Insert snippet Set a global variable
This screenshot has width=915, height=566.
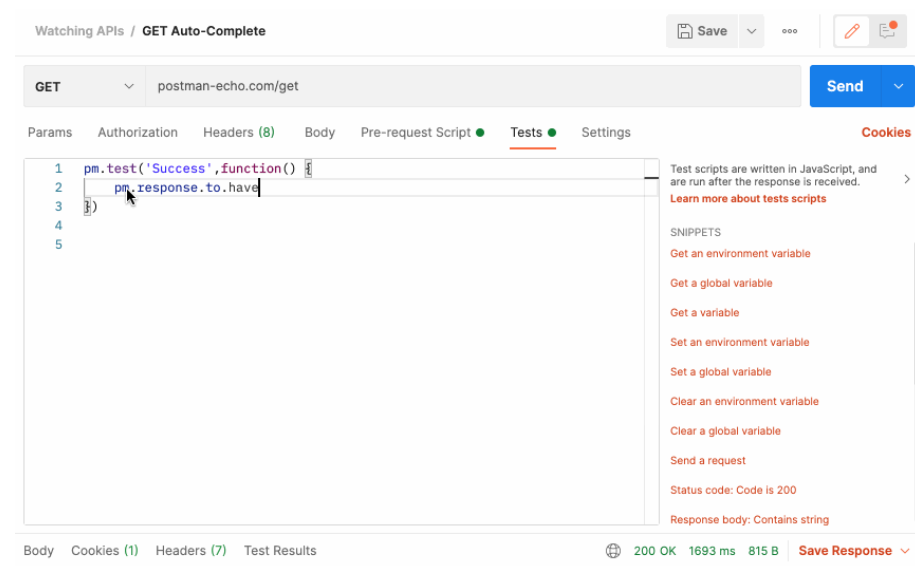coord(720,372)
